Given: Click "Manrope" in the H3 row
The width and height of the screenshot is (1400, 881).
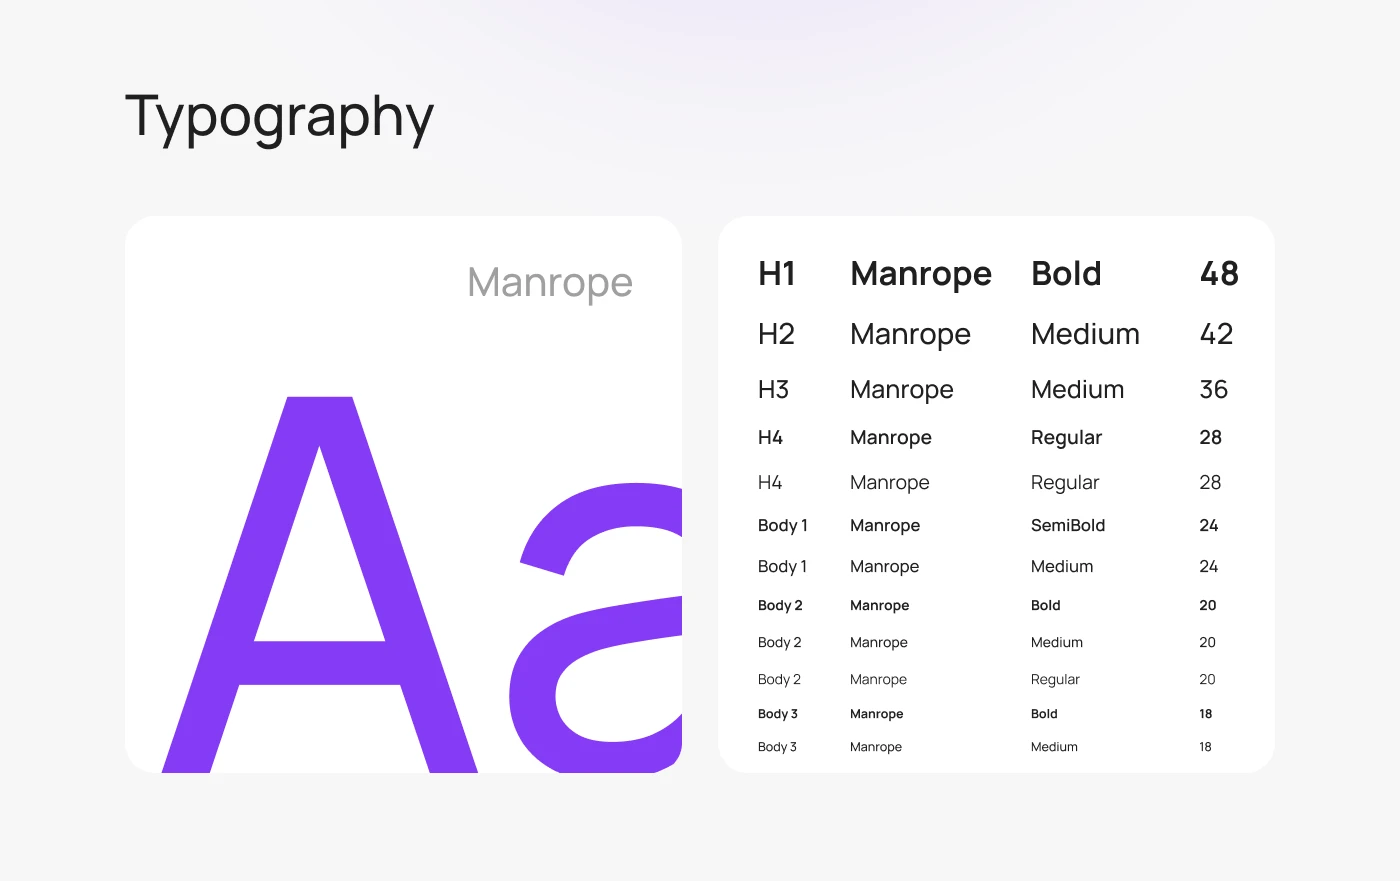Looking at the screenshot, I should [x=901, y=390].
